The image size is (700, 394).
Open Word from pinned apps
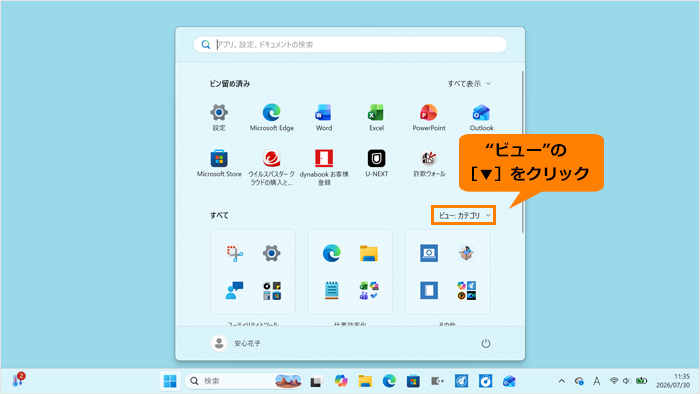(324, 117)
